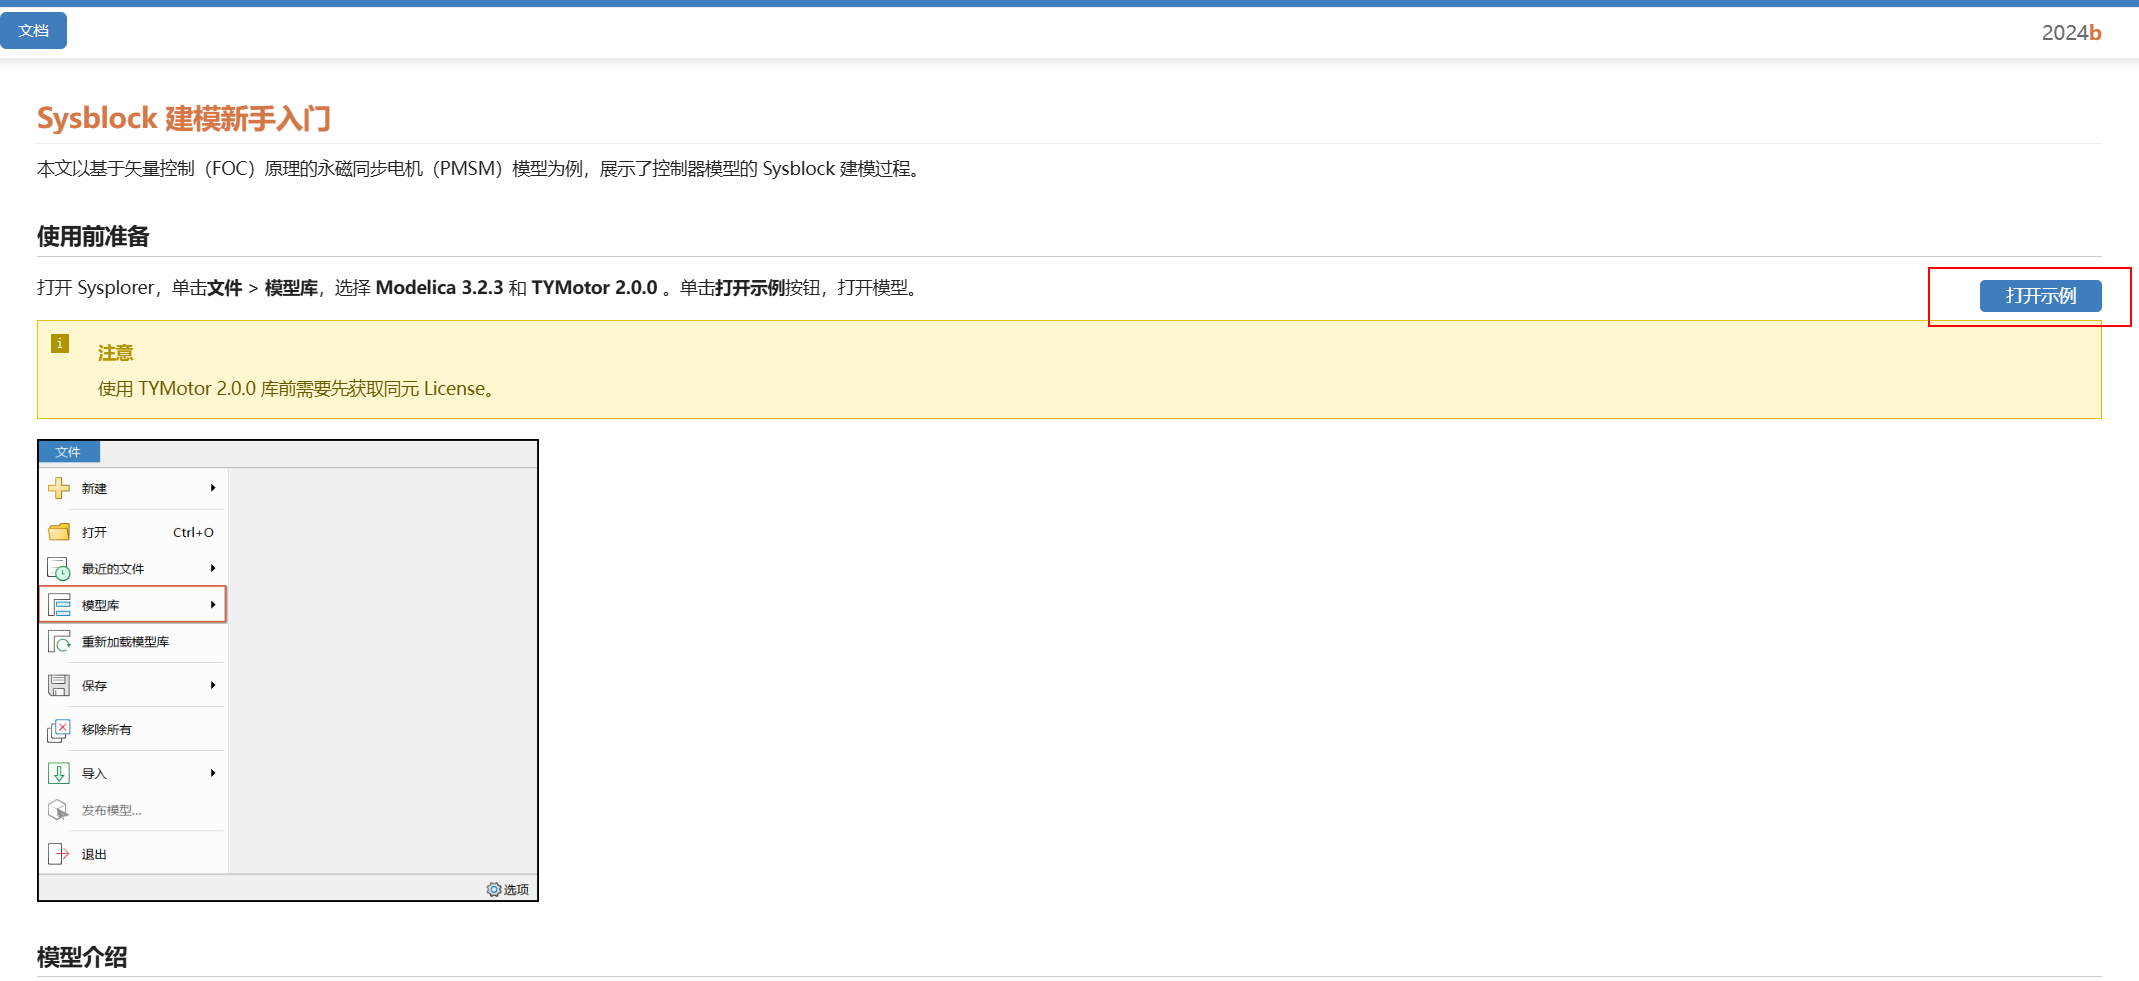Click the 文档 button in the header
Screen dimensions: 2139x981
[33, 30]
